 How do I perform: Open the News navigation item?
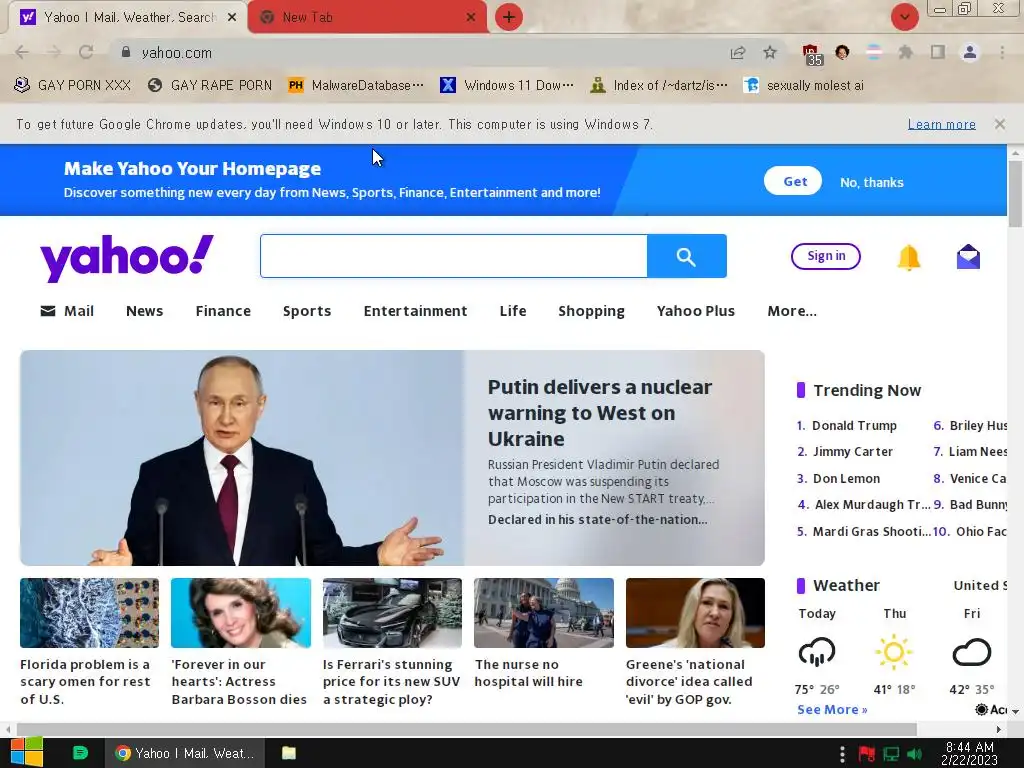point(144,311)
